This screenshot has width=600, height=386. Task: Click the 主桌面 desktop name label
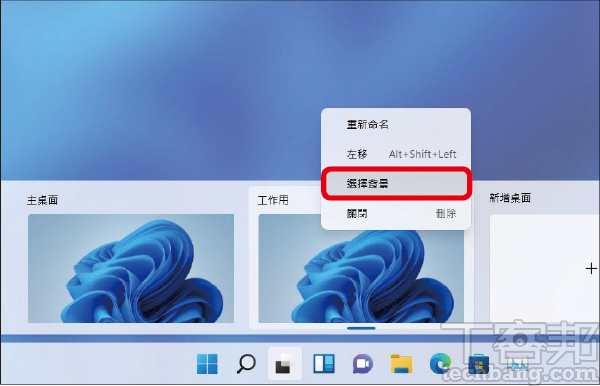point(42,200)
